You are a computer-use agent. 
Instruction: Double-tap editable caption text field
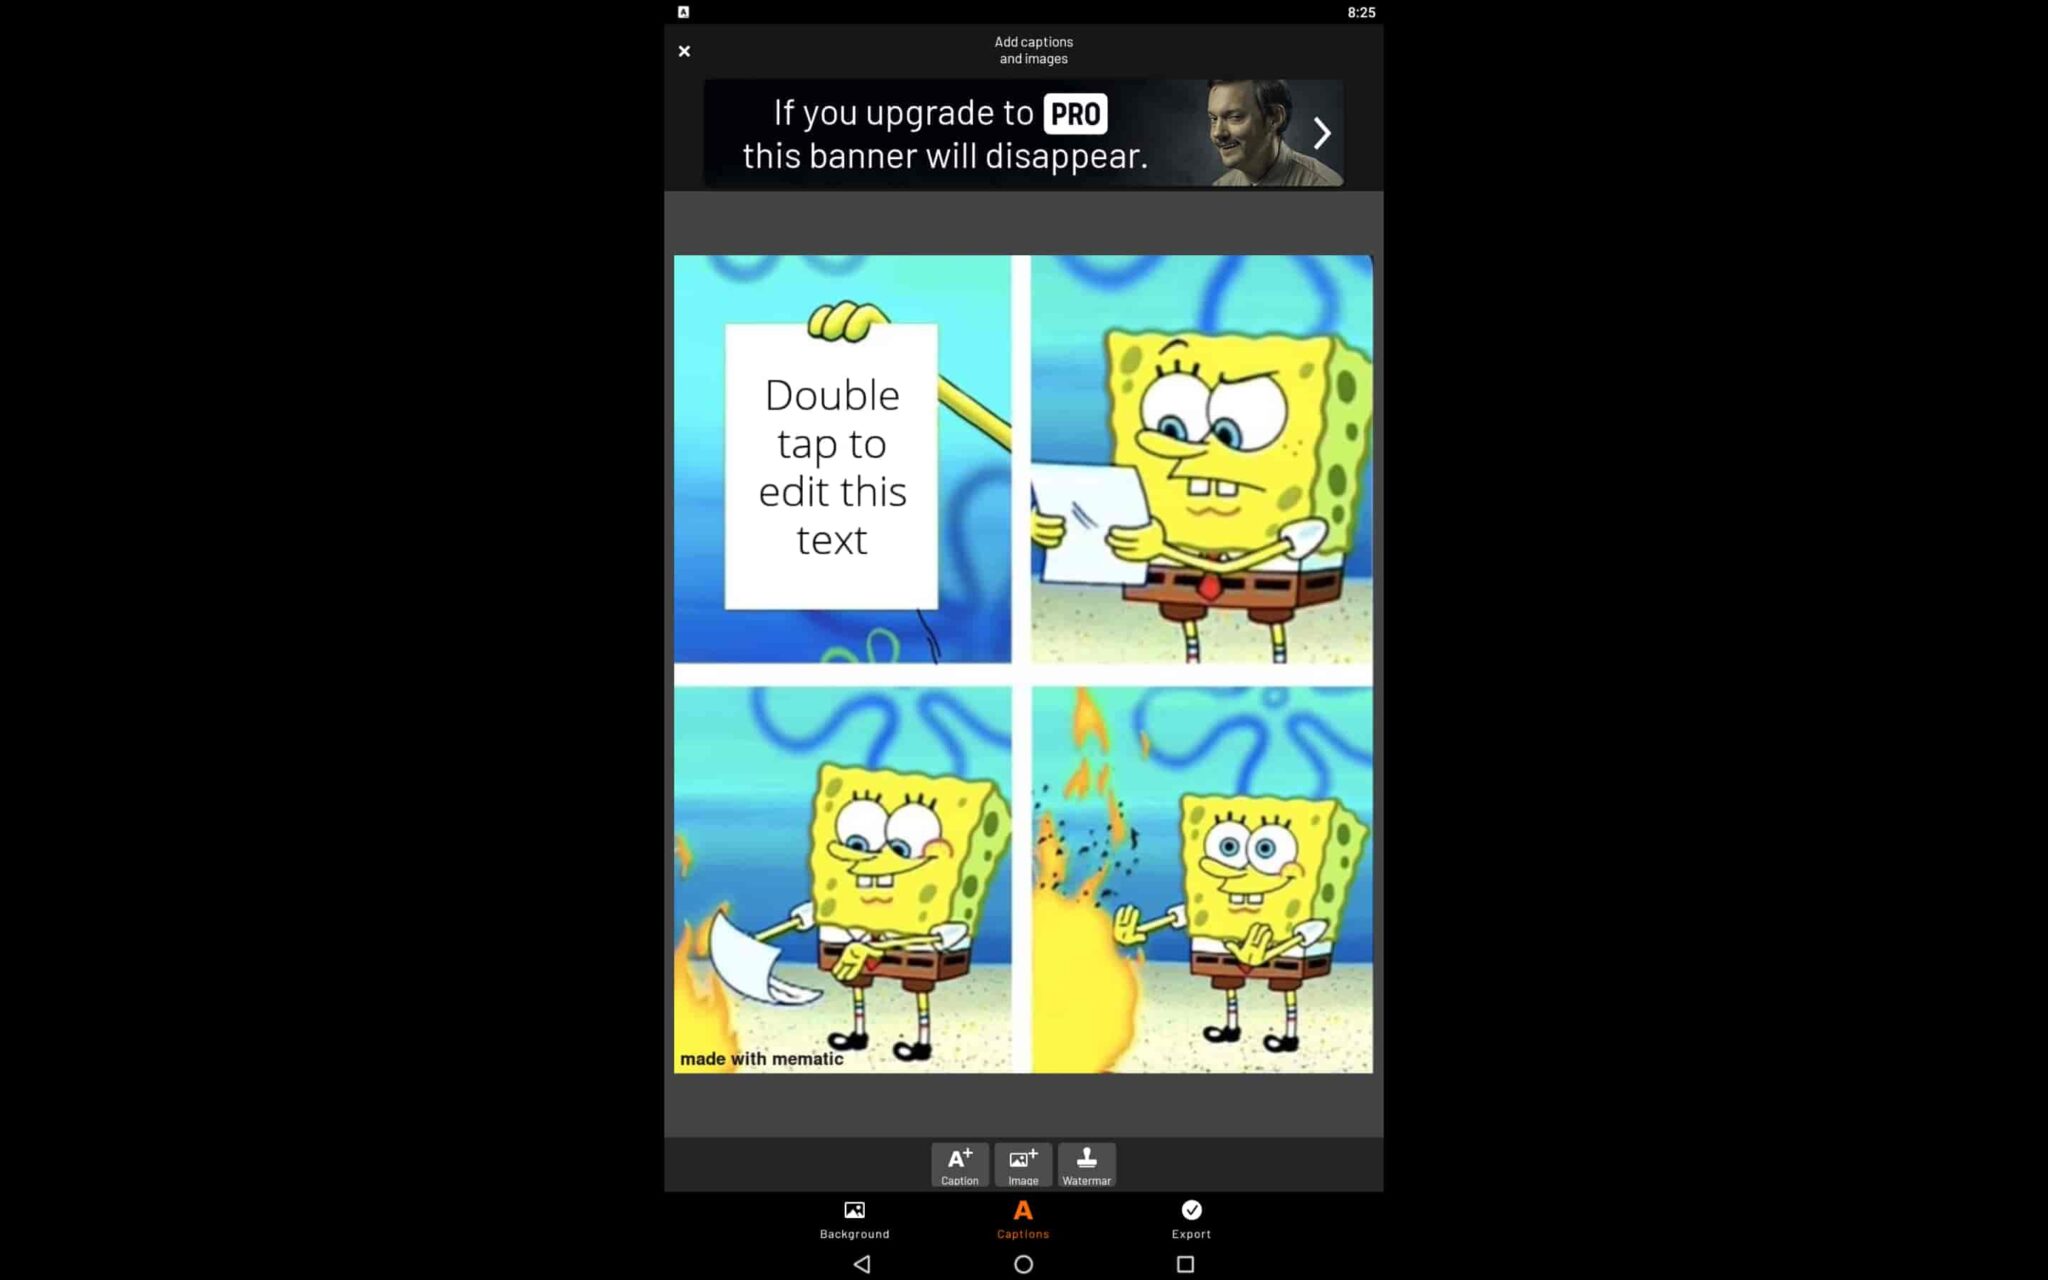[x=830, y=466]
